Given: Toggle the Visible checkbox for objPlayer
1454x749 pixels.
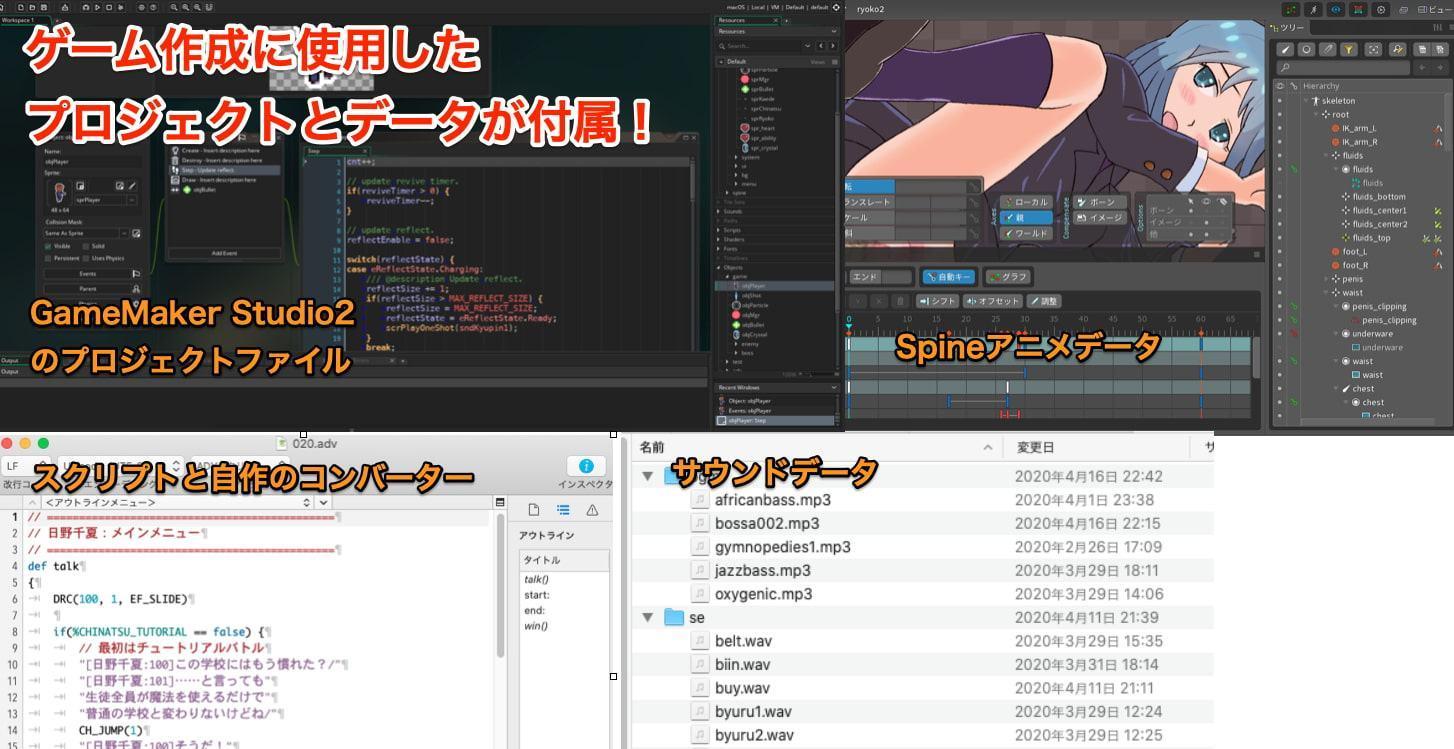Looking at the screenshot, I should 48,245.
